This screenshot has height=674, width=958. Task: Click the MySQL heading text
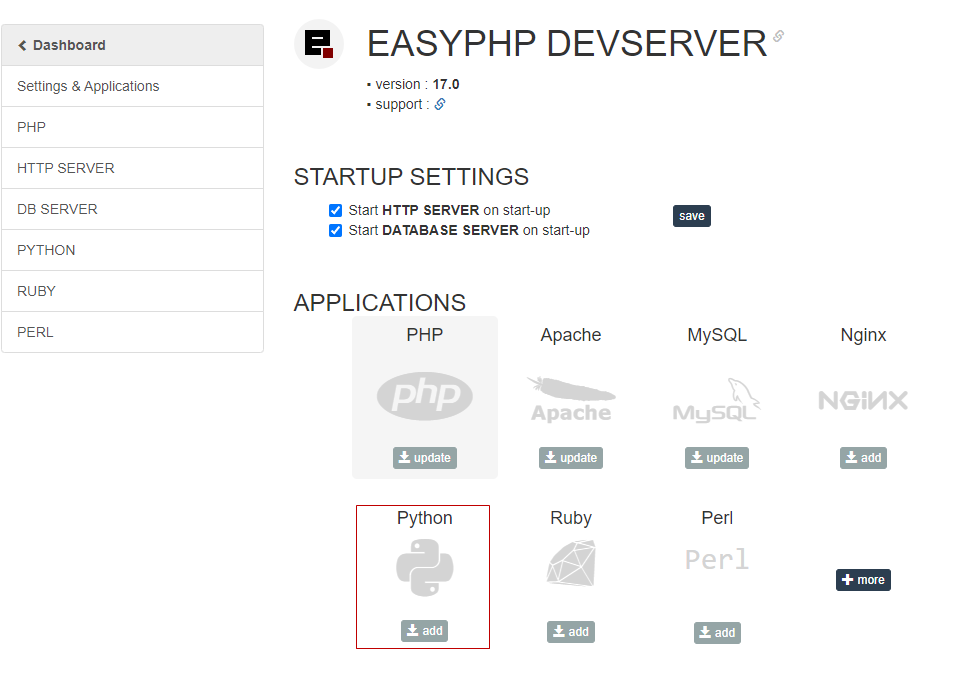tap(717, 335)
